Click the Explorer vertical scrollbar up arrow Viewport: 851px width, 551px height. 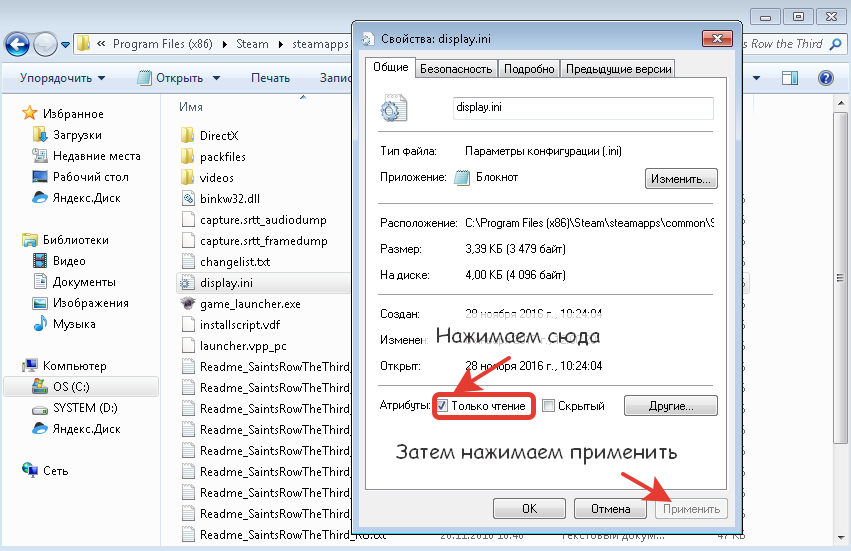pos(841,103)
